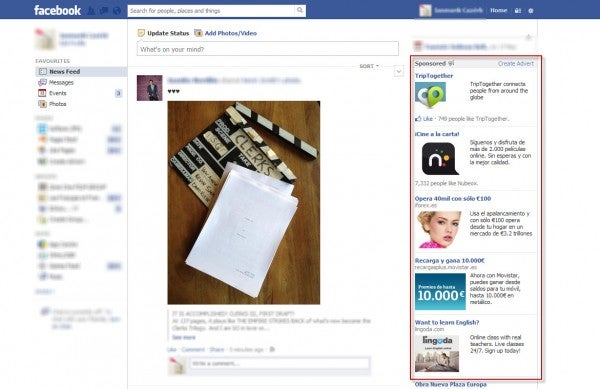Image resolution: width=600 pixels, height=389 pixels.
Task: Open Want to learn English? ad
Action: coord(447,322)
